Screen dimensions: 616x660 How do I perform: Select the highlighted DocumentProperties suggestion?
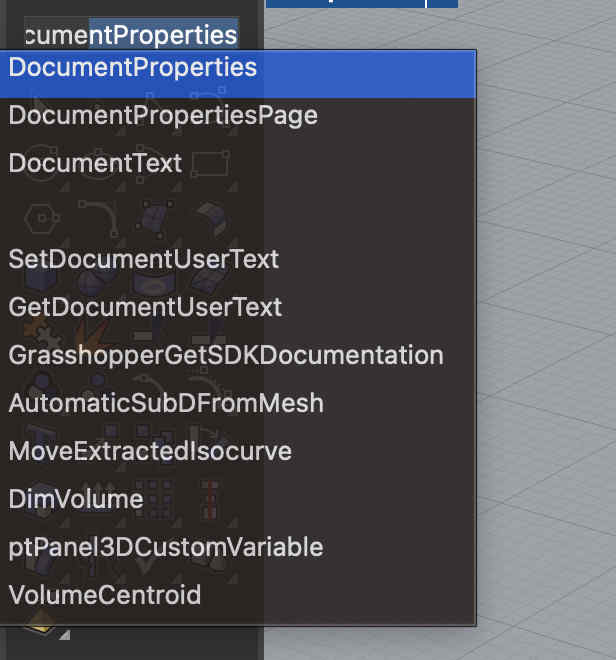tap(132, 68)
